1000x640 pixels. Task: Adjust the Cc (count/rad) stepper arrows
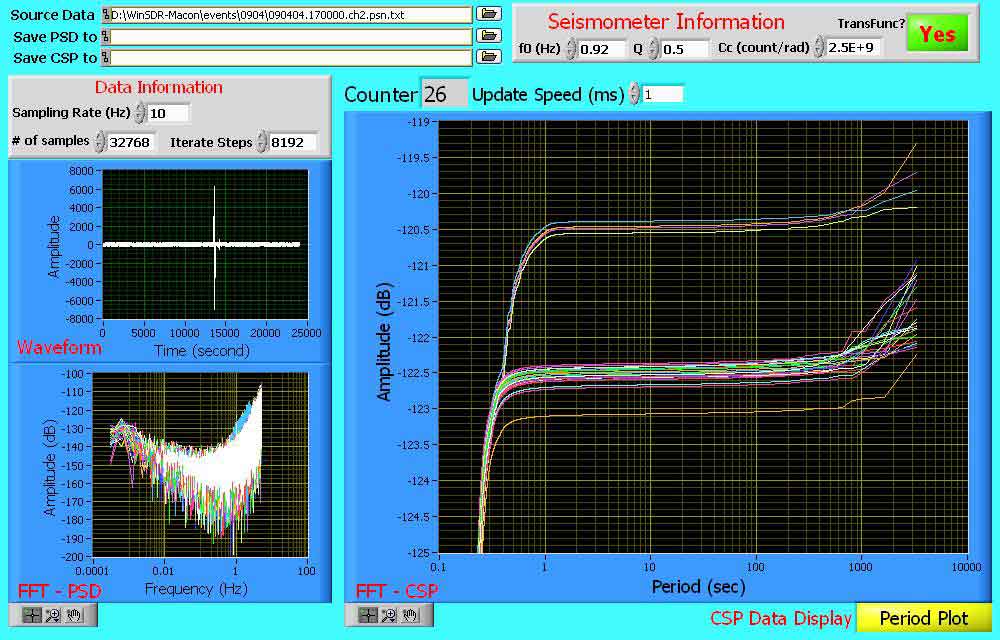(819, 47)
